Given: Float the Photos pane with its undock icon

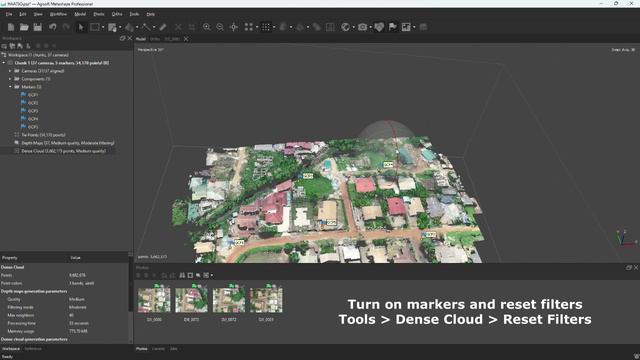Looking at the screenshot, I should (x=629, y=268).
